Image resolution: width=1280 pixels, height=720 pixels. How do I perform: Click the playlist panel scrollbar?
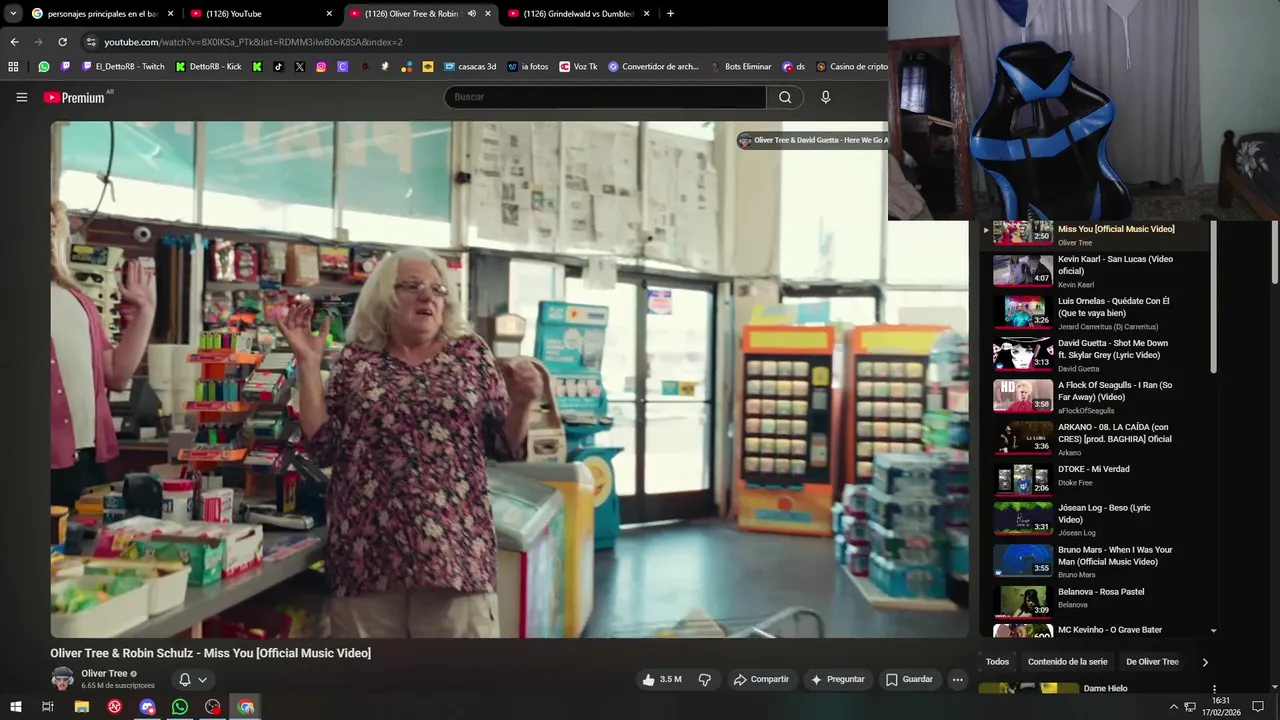(1214, 296)
